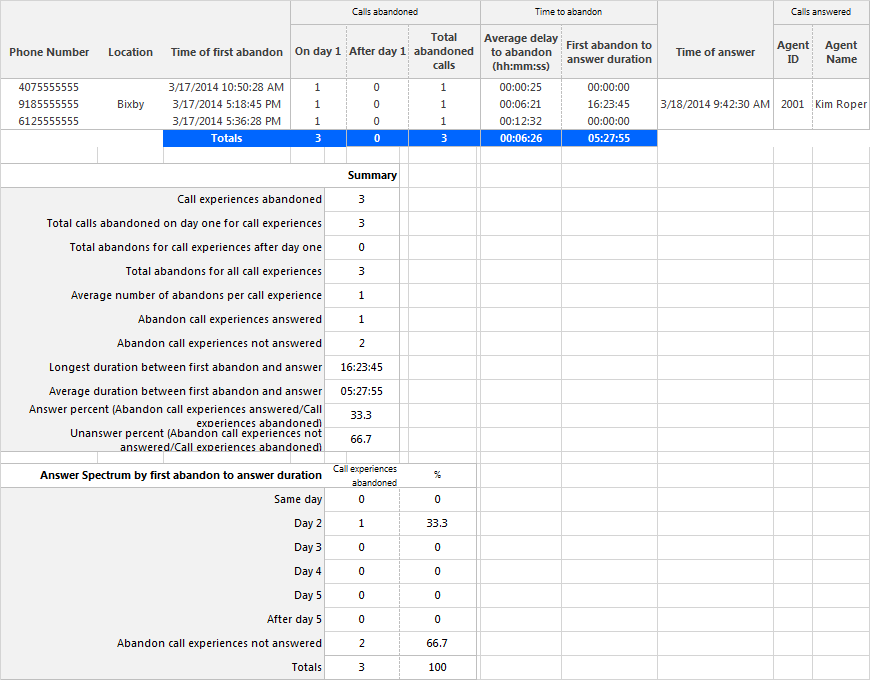This screenshot has height=680, width=870.
Task: Select first abandon time 3/17/2014 5:18:45 PM
Action: tap(226, 104)
